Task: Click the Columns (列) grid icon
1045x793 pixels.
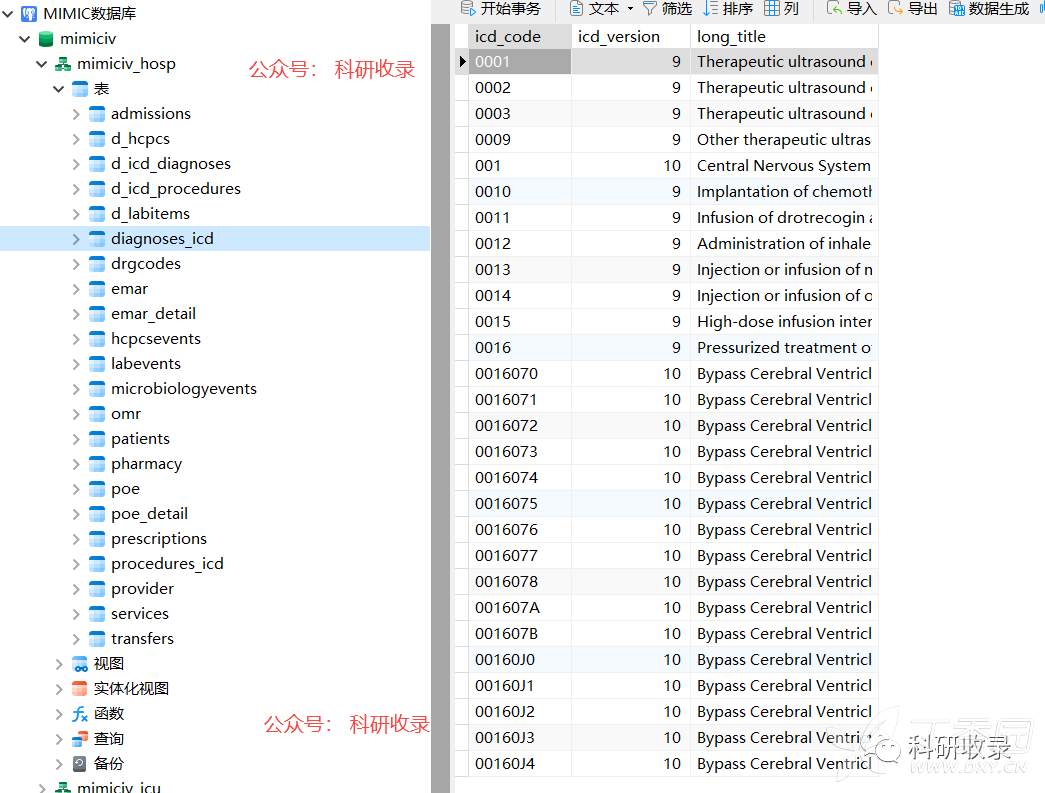Action: coord(772,9)
